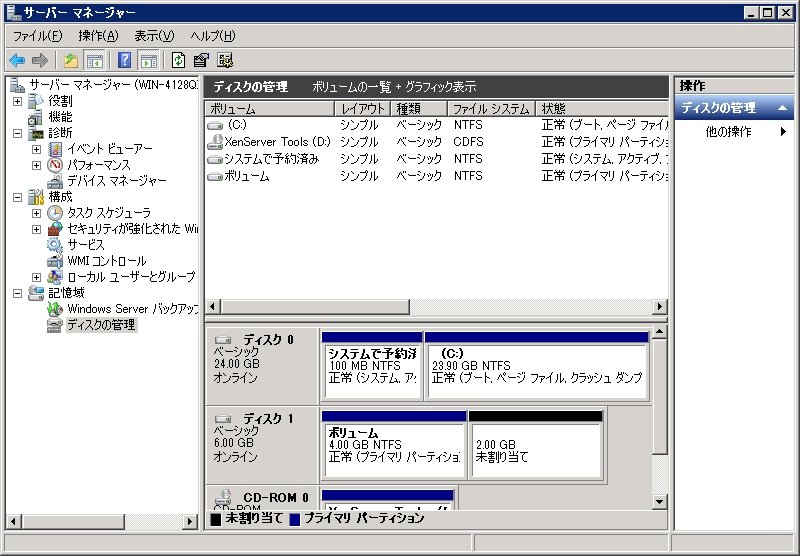Click tree pane scrollbar right arrow
Screen dimensions: 800x556
tap(190, 521)
